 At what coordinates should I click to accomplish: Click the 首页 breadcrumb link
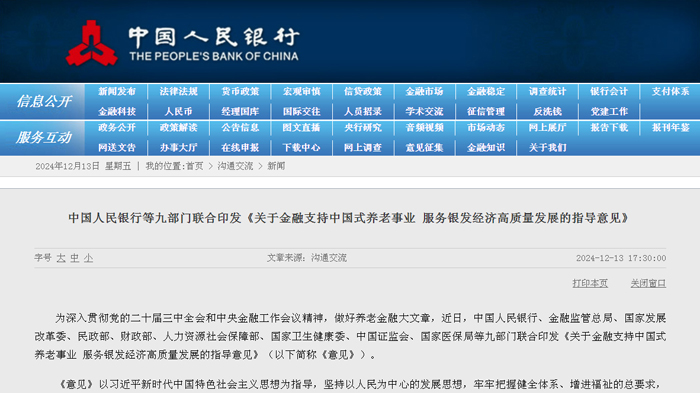tap(195, 166)
